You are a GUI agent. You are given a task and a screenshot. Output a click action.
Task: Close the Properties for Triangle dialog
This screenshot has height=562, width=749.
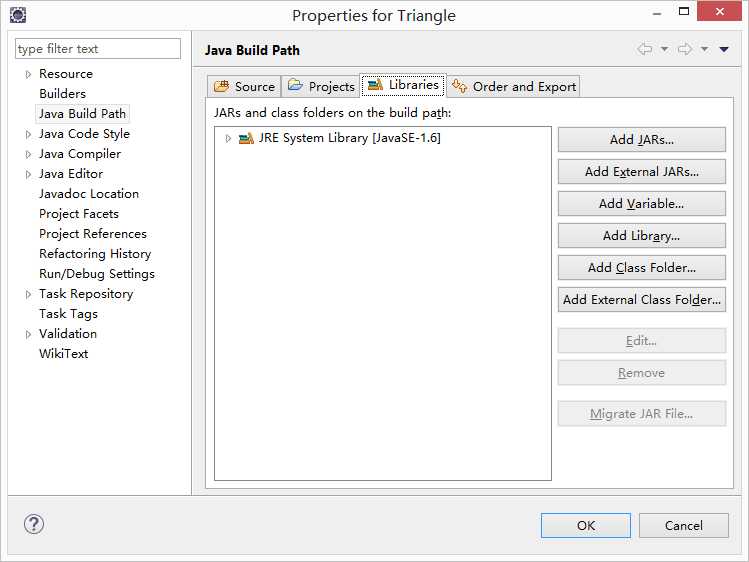pyautogui.click(x=719, y=11)
